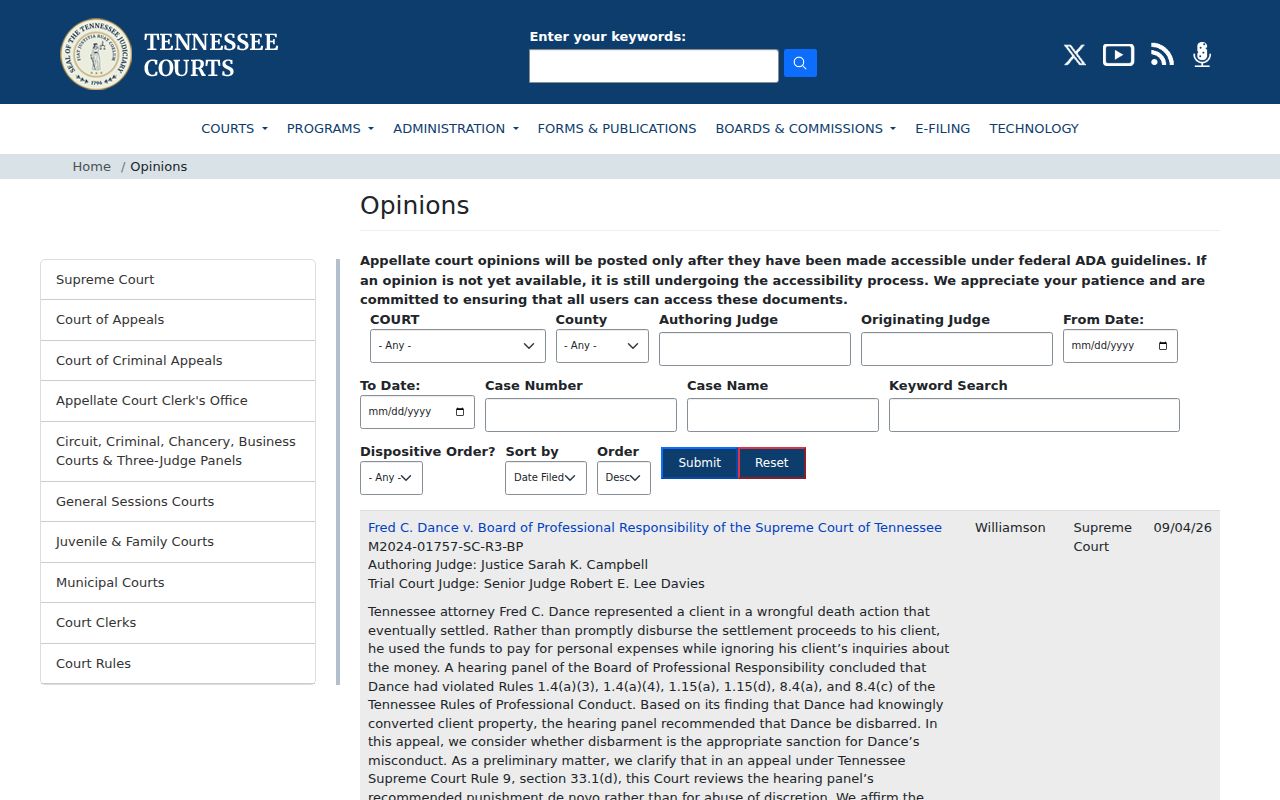Click the Case Name input field
The width and height of the screenshot is (1280, 800).
783,415
